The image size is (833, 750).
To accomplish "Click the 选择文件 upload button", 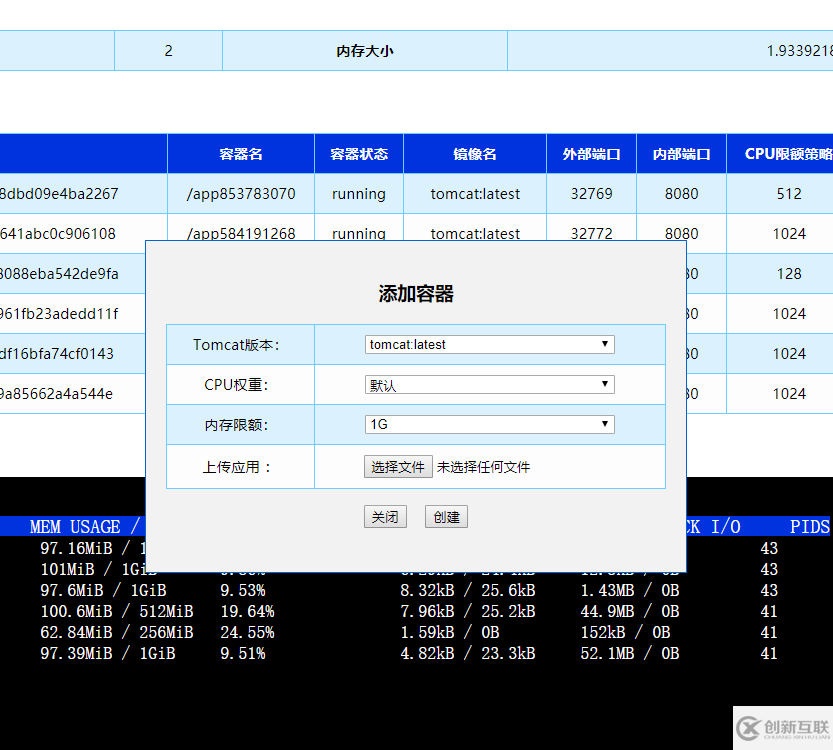I will (x=398, y=467).
